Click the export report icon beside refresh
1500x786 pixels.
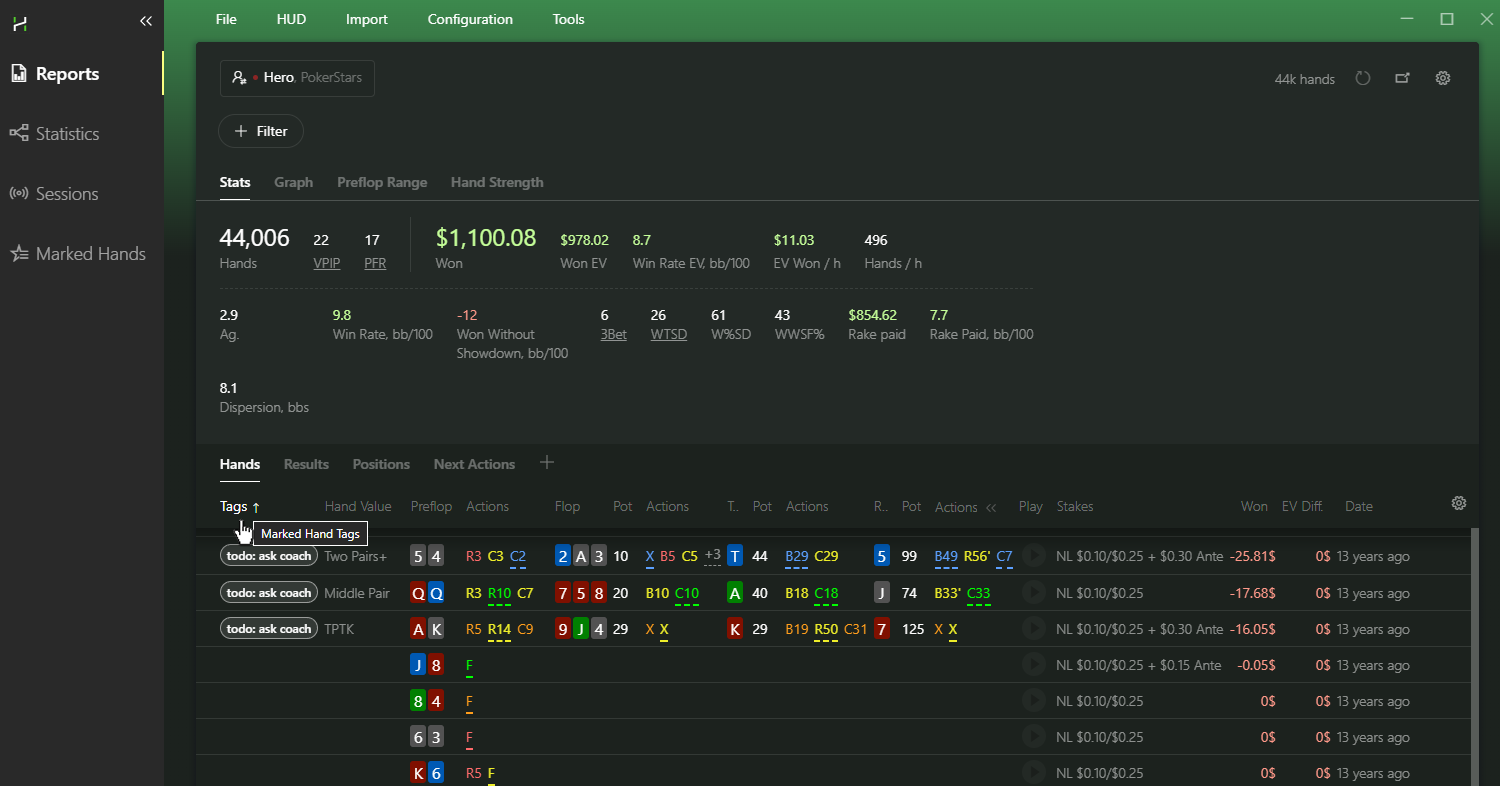click(1402, 78)
